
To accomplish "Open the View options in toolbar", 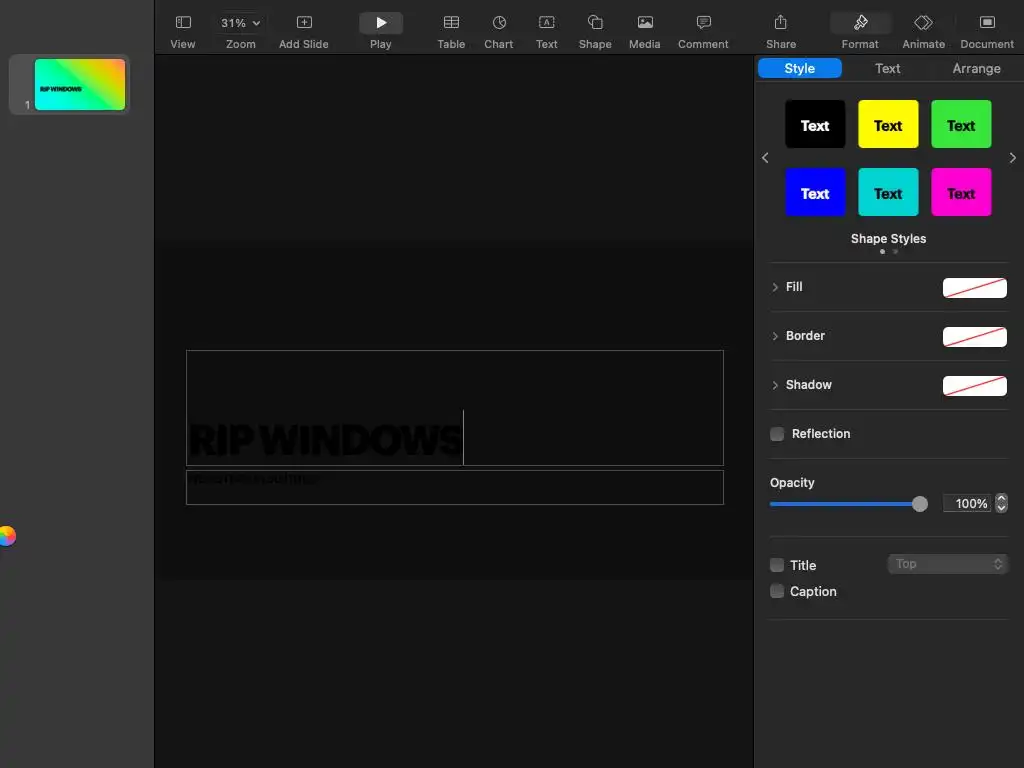I will coord(183,32).
